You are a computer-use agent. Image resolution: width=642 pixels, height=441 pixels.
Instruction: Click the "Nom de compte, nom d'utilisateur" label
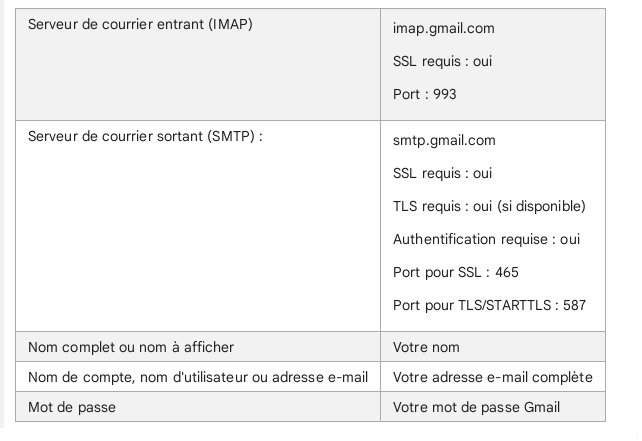198,376
